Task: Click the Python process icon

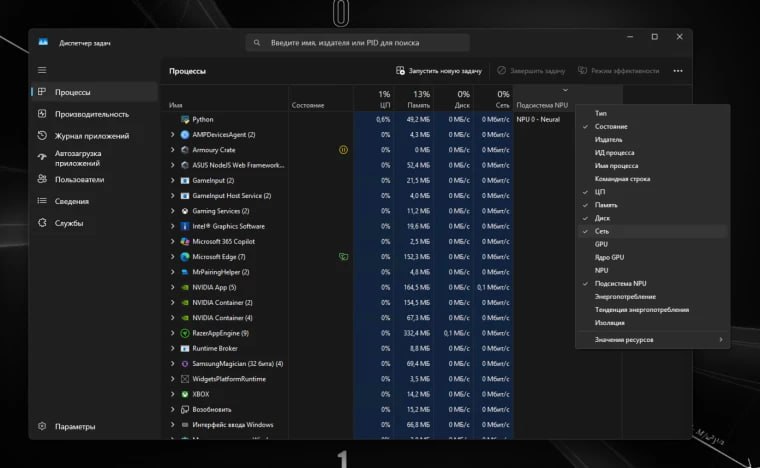Action: point(185,119)
